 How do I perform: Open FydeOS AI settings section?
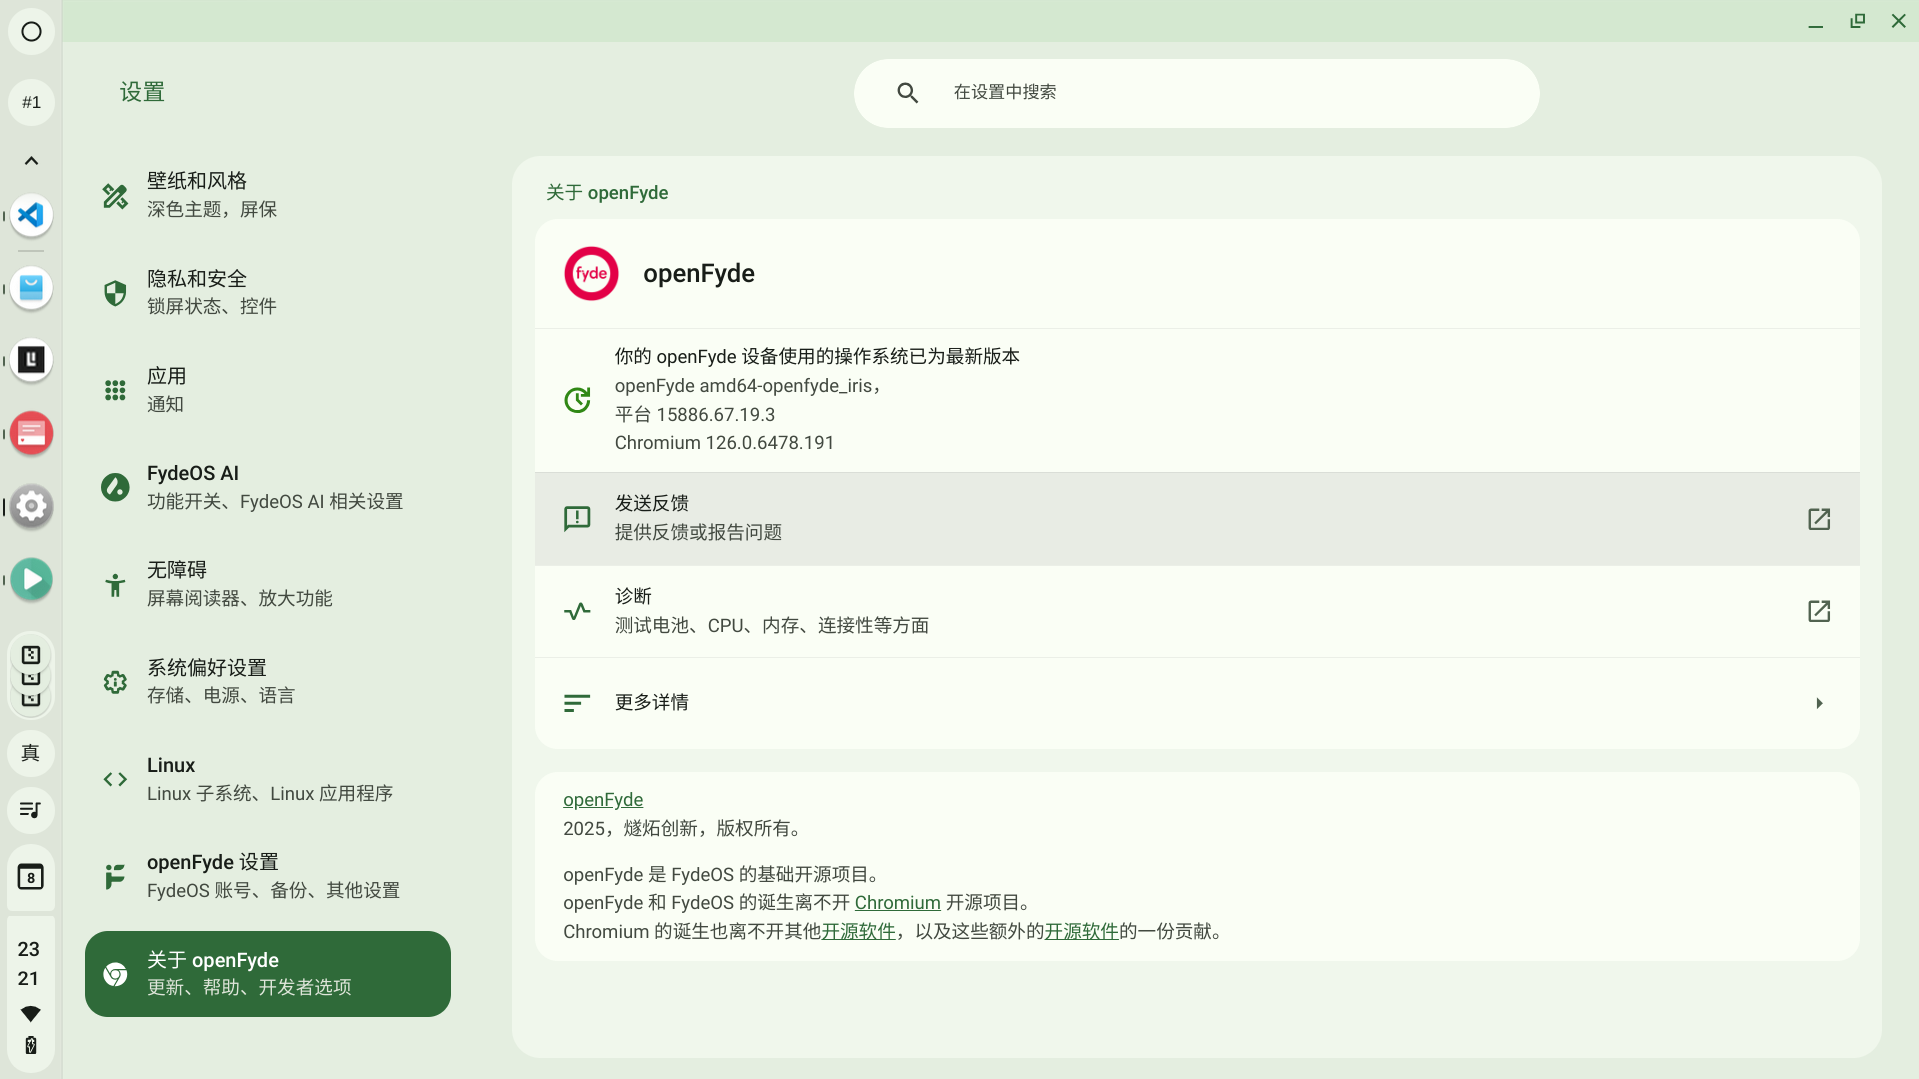click(268, 487)
